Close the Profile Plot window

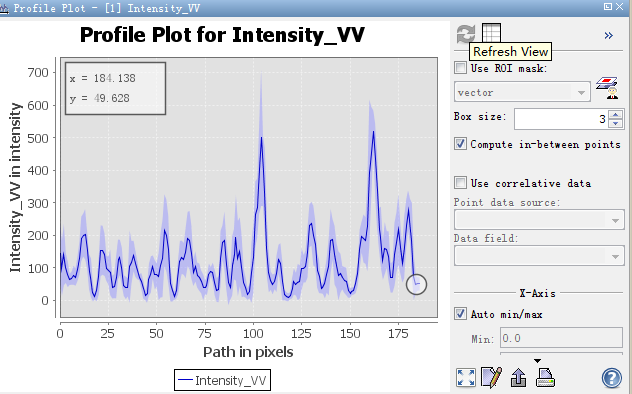click(620, 6)
